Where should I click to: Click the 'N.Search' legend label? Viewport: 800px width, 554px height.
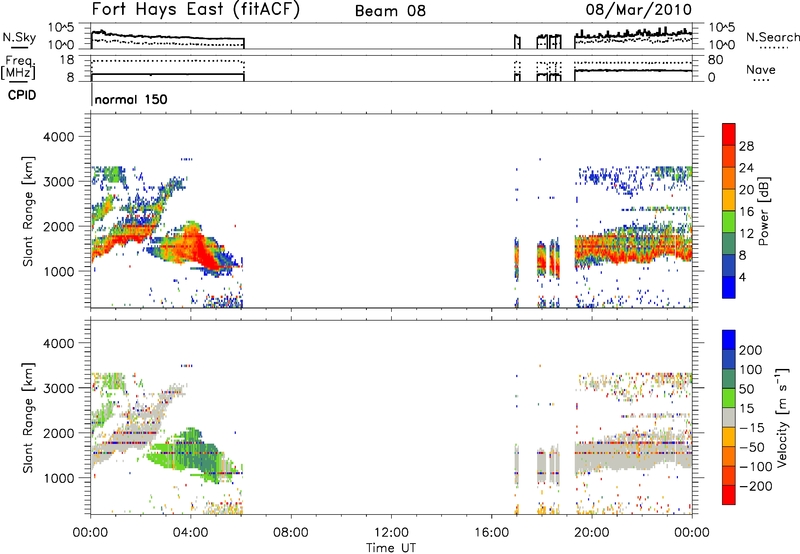(x=773, y=37)
